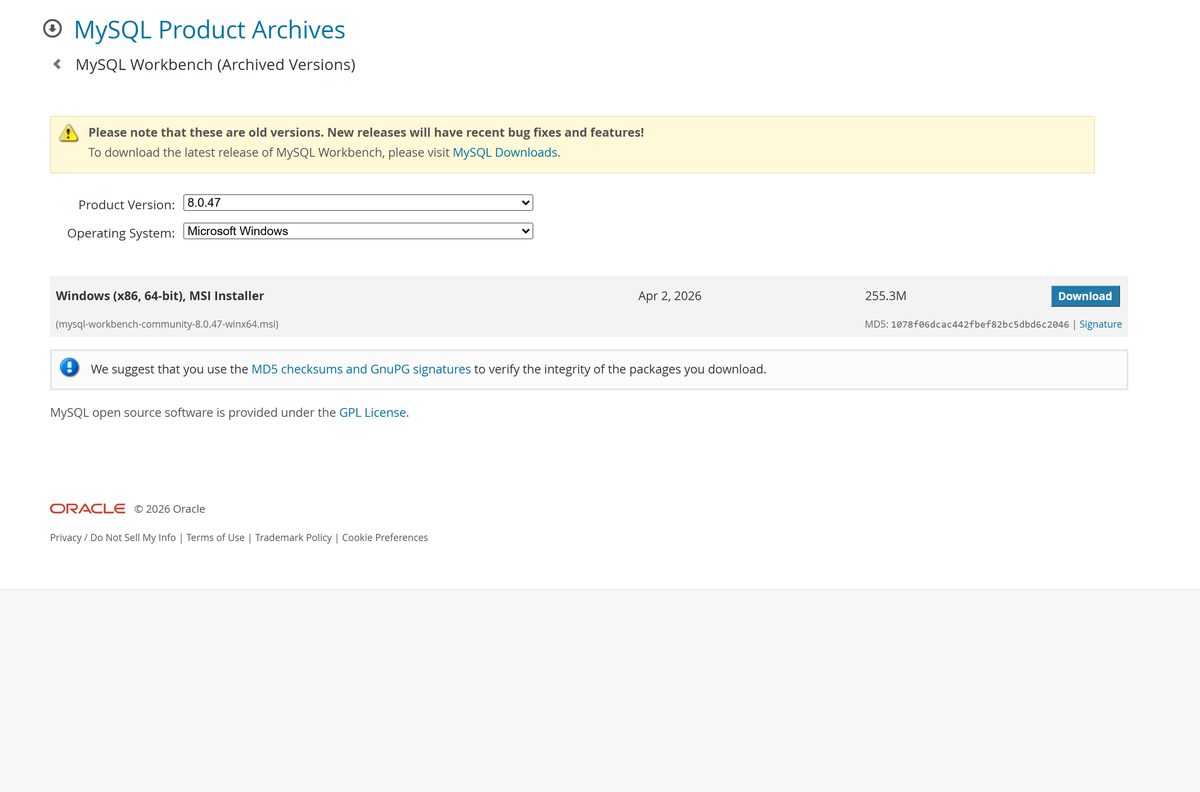The width and height of the screenshot is (1200, 792).
Task: Click the 255.3M file size
Action: pos(886,296)
